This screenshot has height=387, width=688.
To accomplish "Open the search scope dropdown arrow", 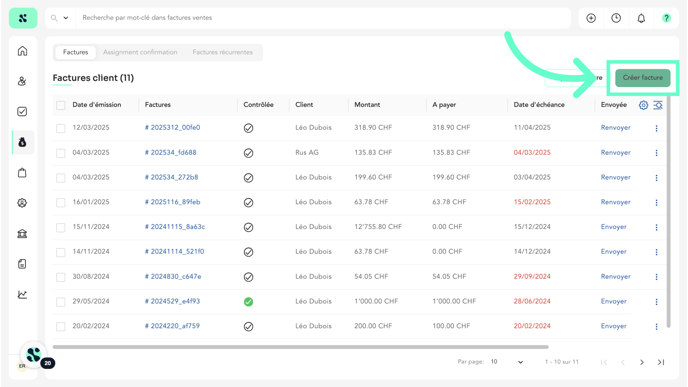I will click(x=66, y=18).
